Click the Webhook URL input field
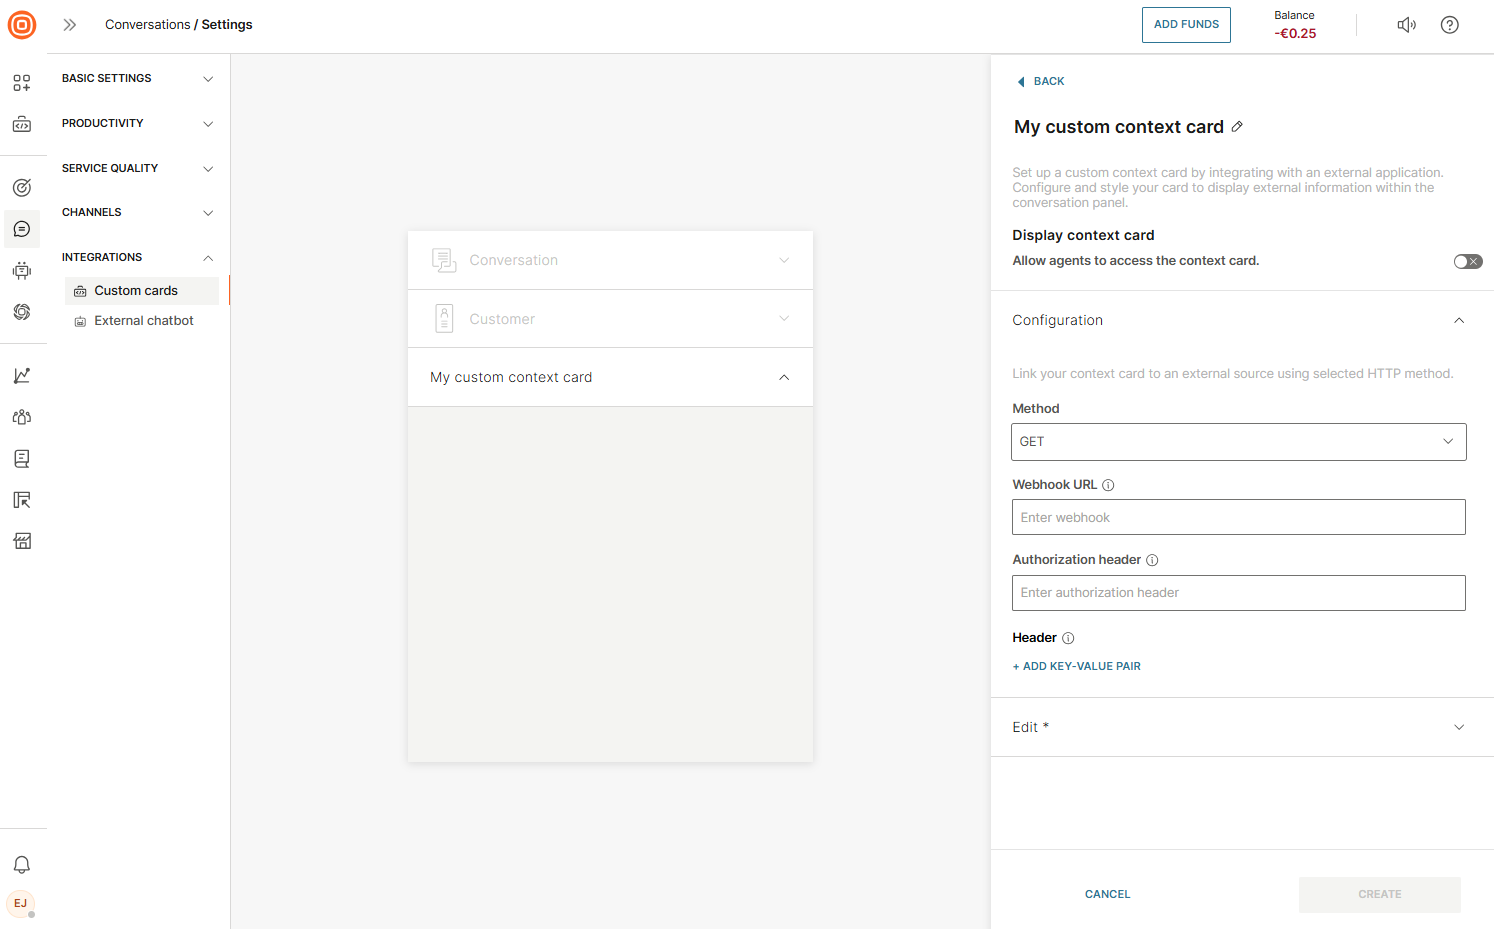 [x=1238, y=517]
